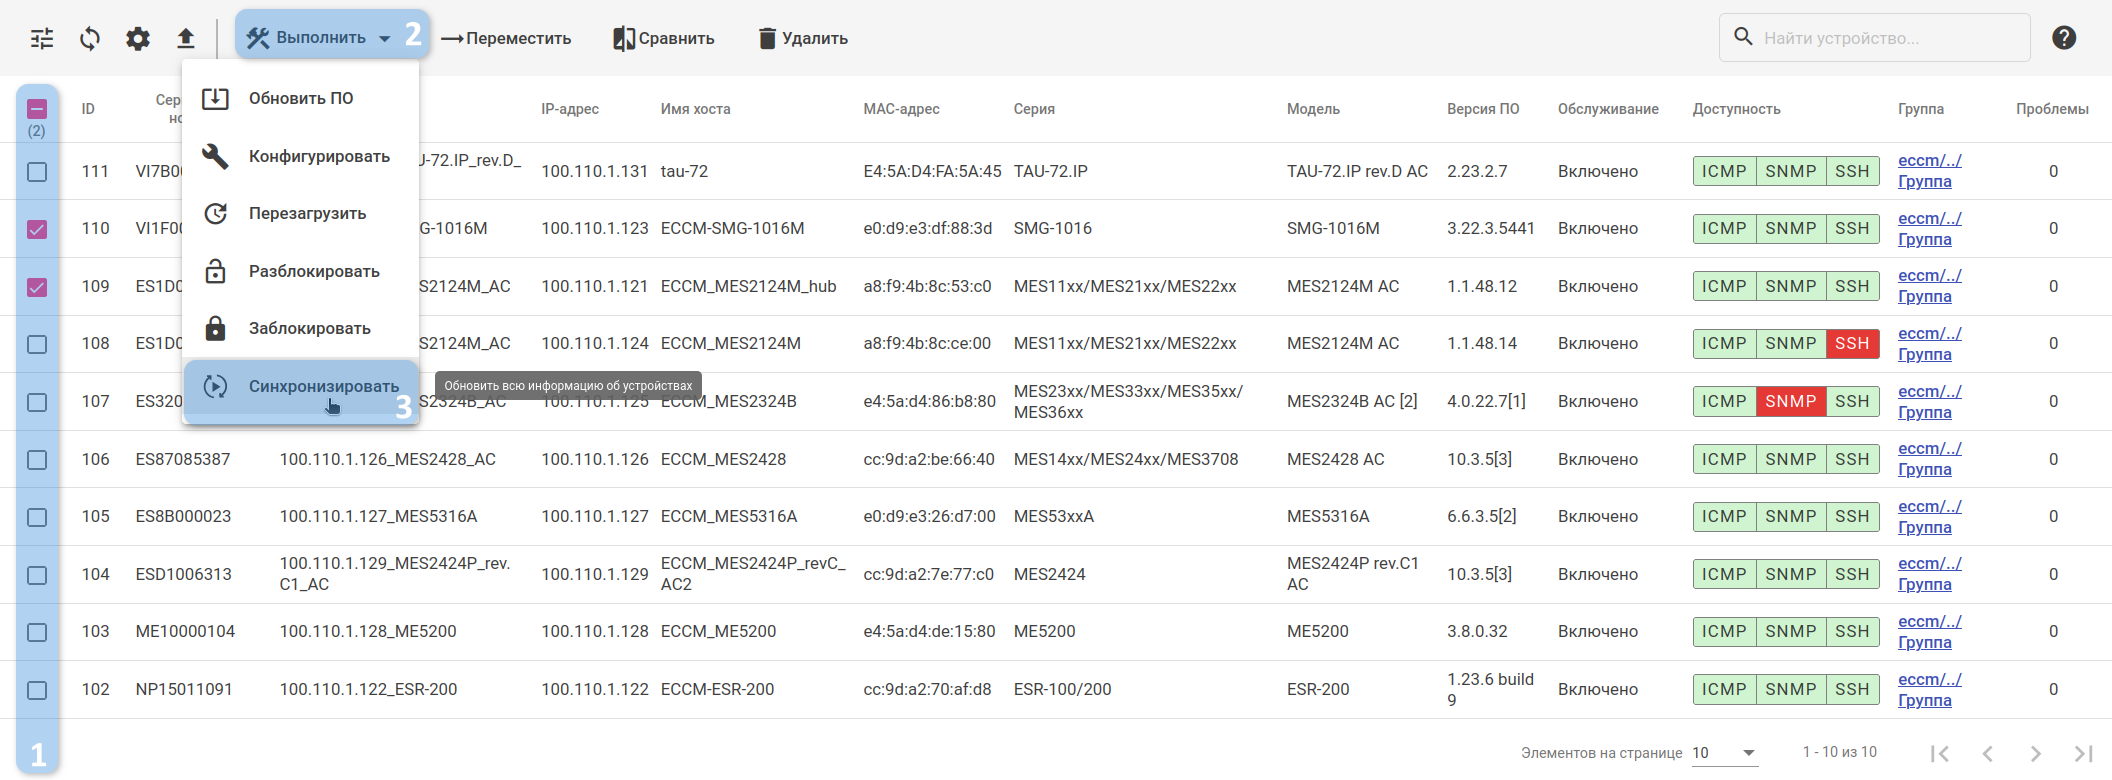Image resolution: width=2112 pixels, height=780 pixels.
Task: Click the upload arrow icon
Action: tap(186, 39)
